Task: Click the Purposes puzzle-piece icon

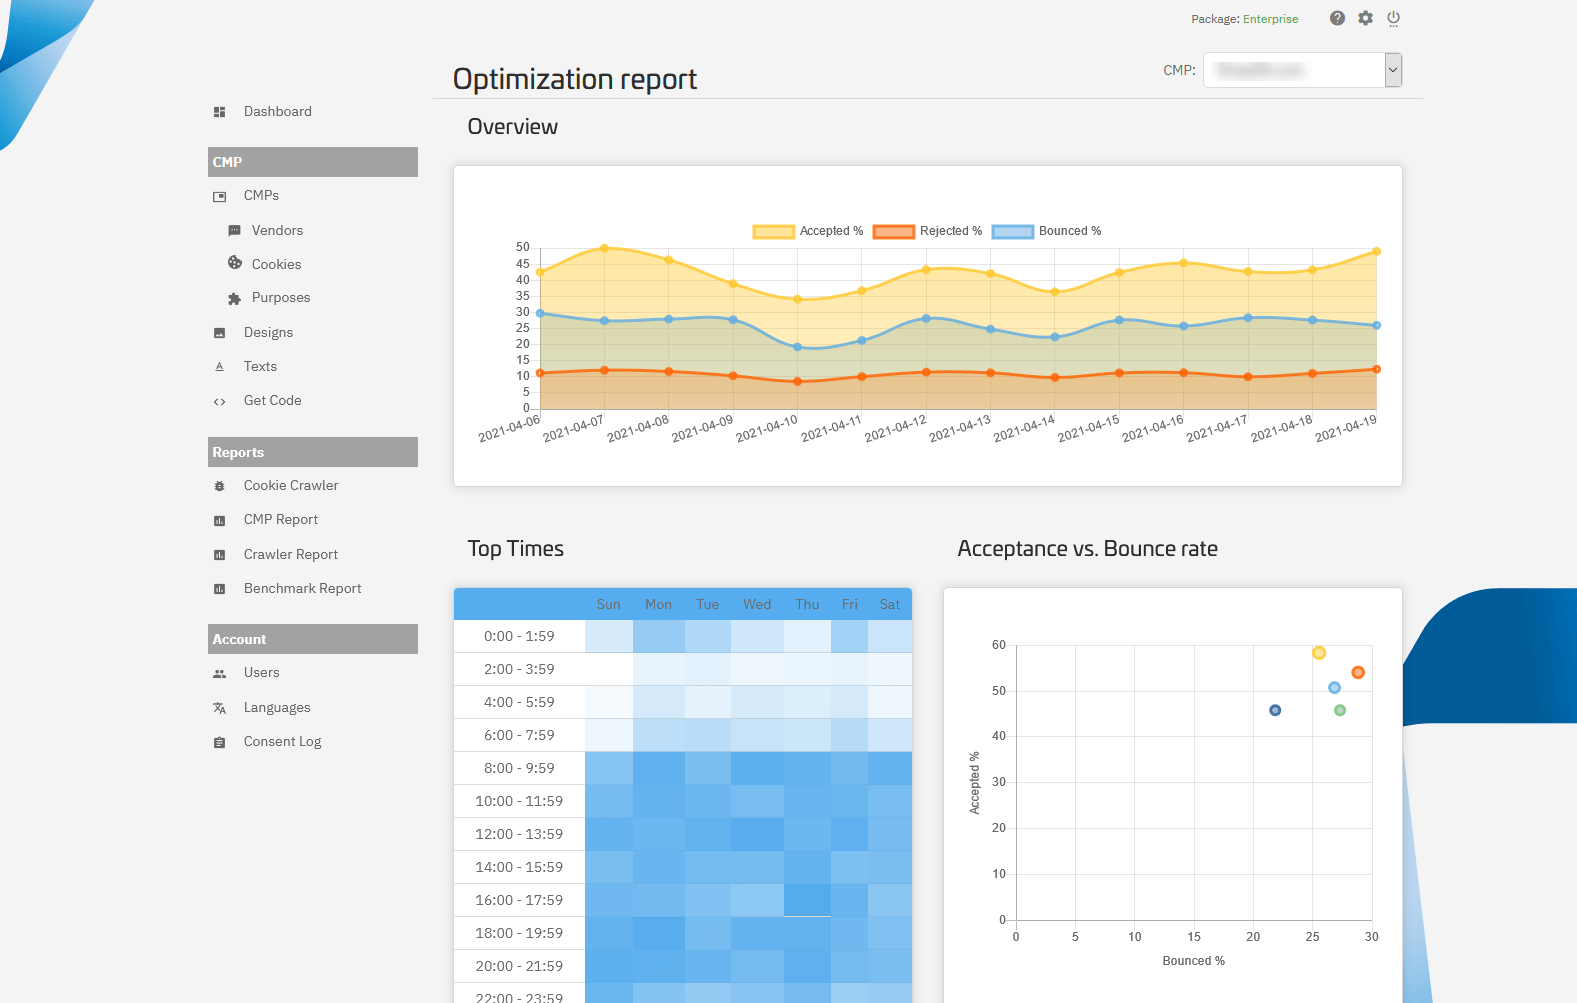Action: coord(235,298)
